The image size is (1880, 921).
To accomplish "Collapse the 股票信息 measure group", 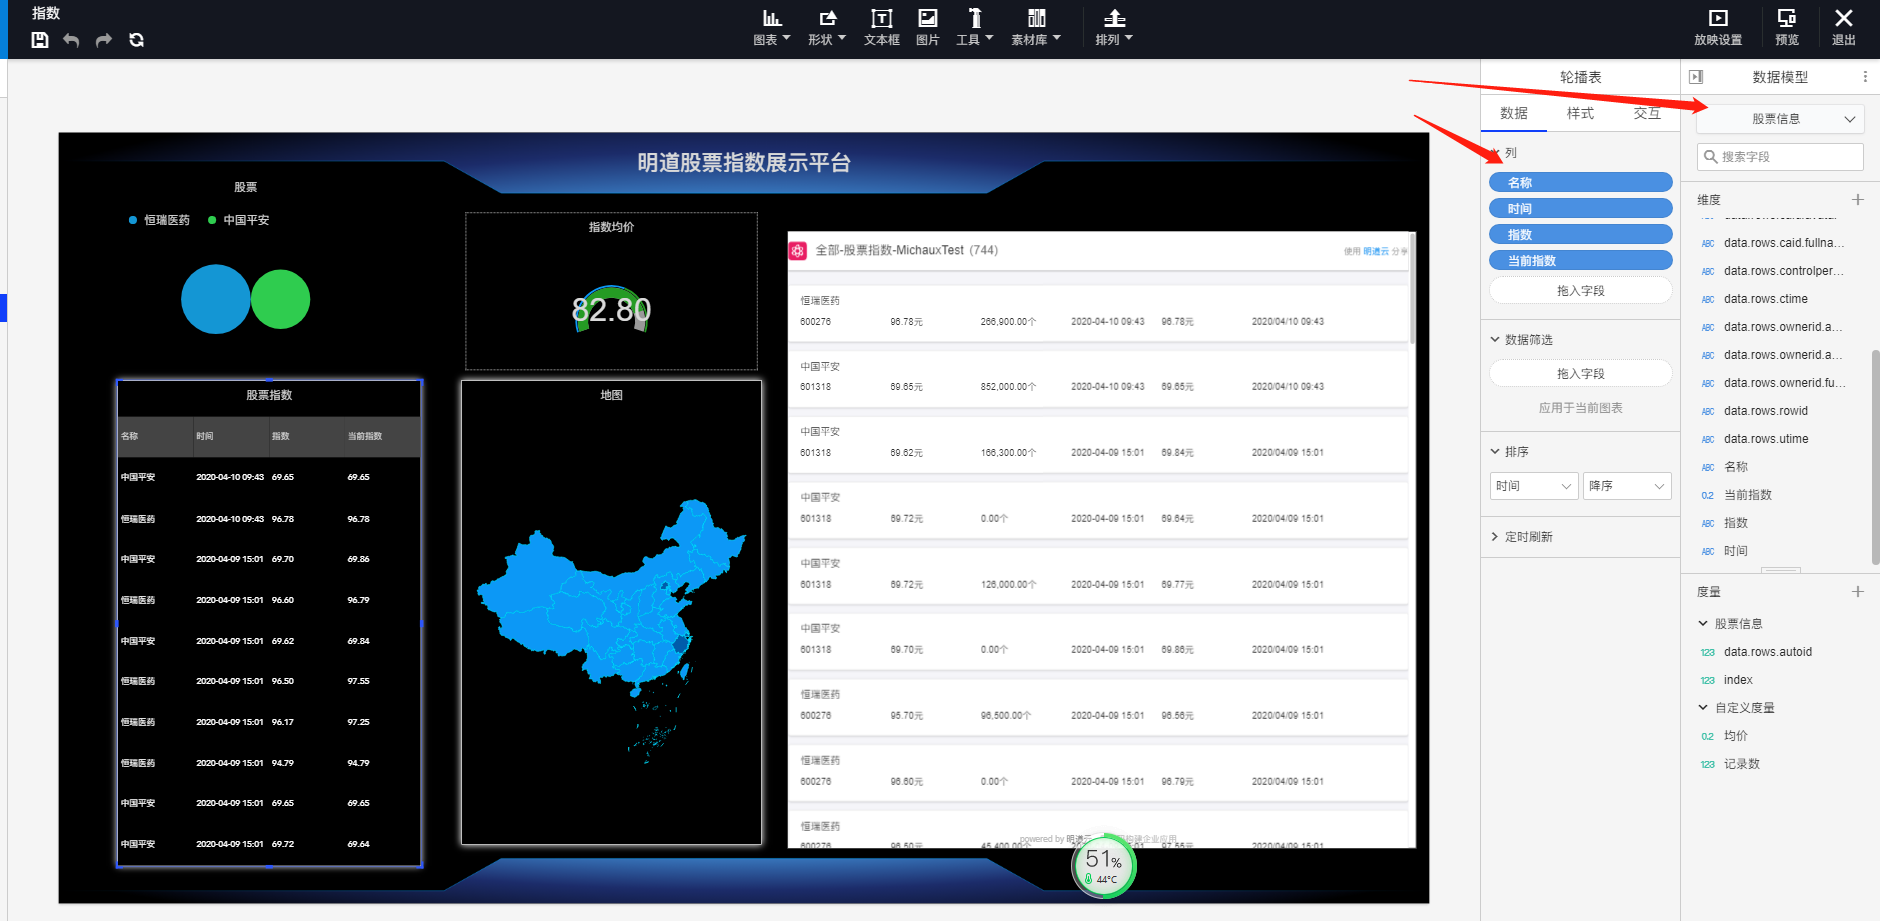I will 1703,624.
